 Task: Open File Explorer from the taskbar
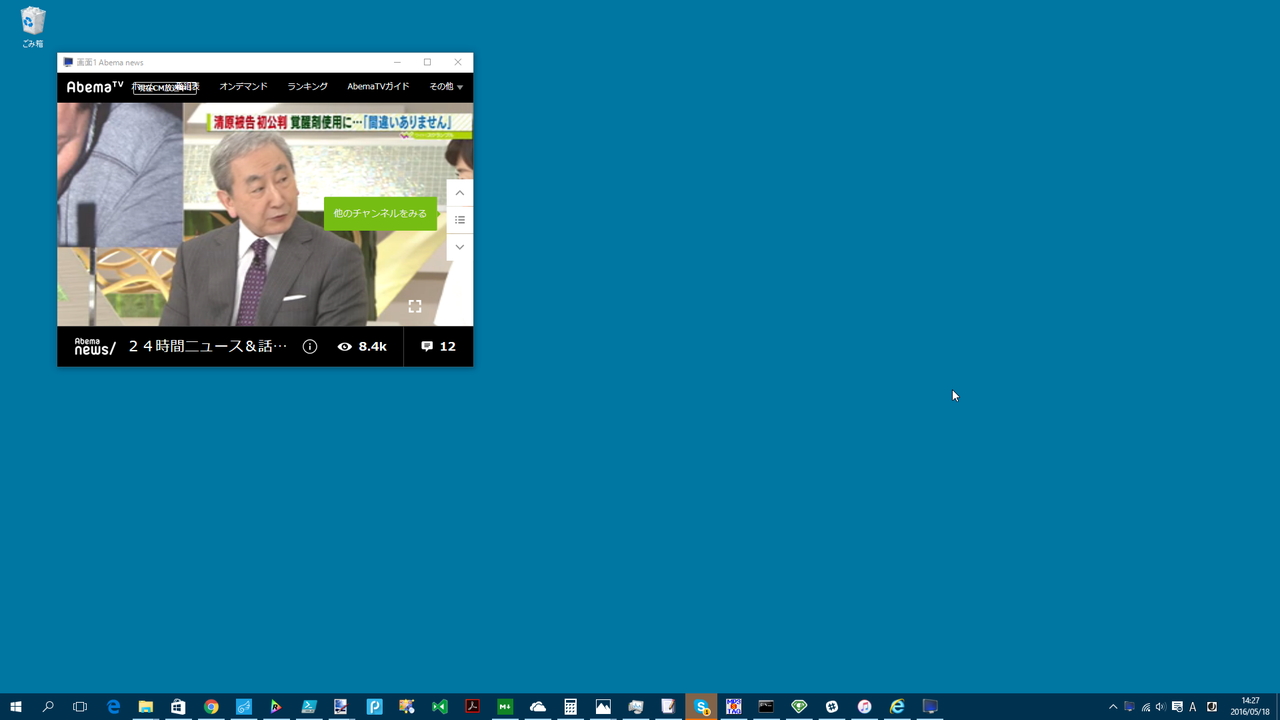[x=146, y=707]
